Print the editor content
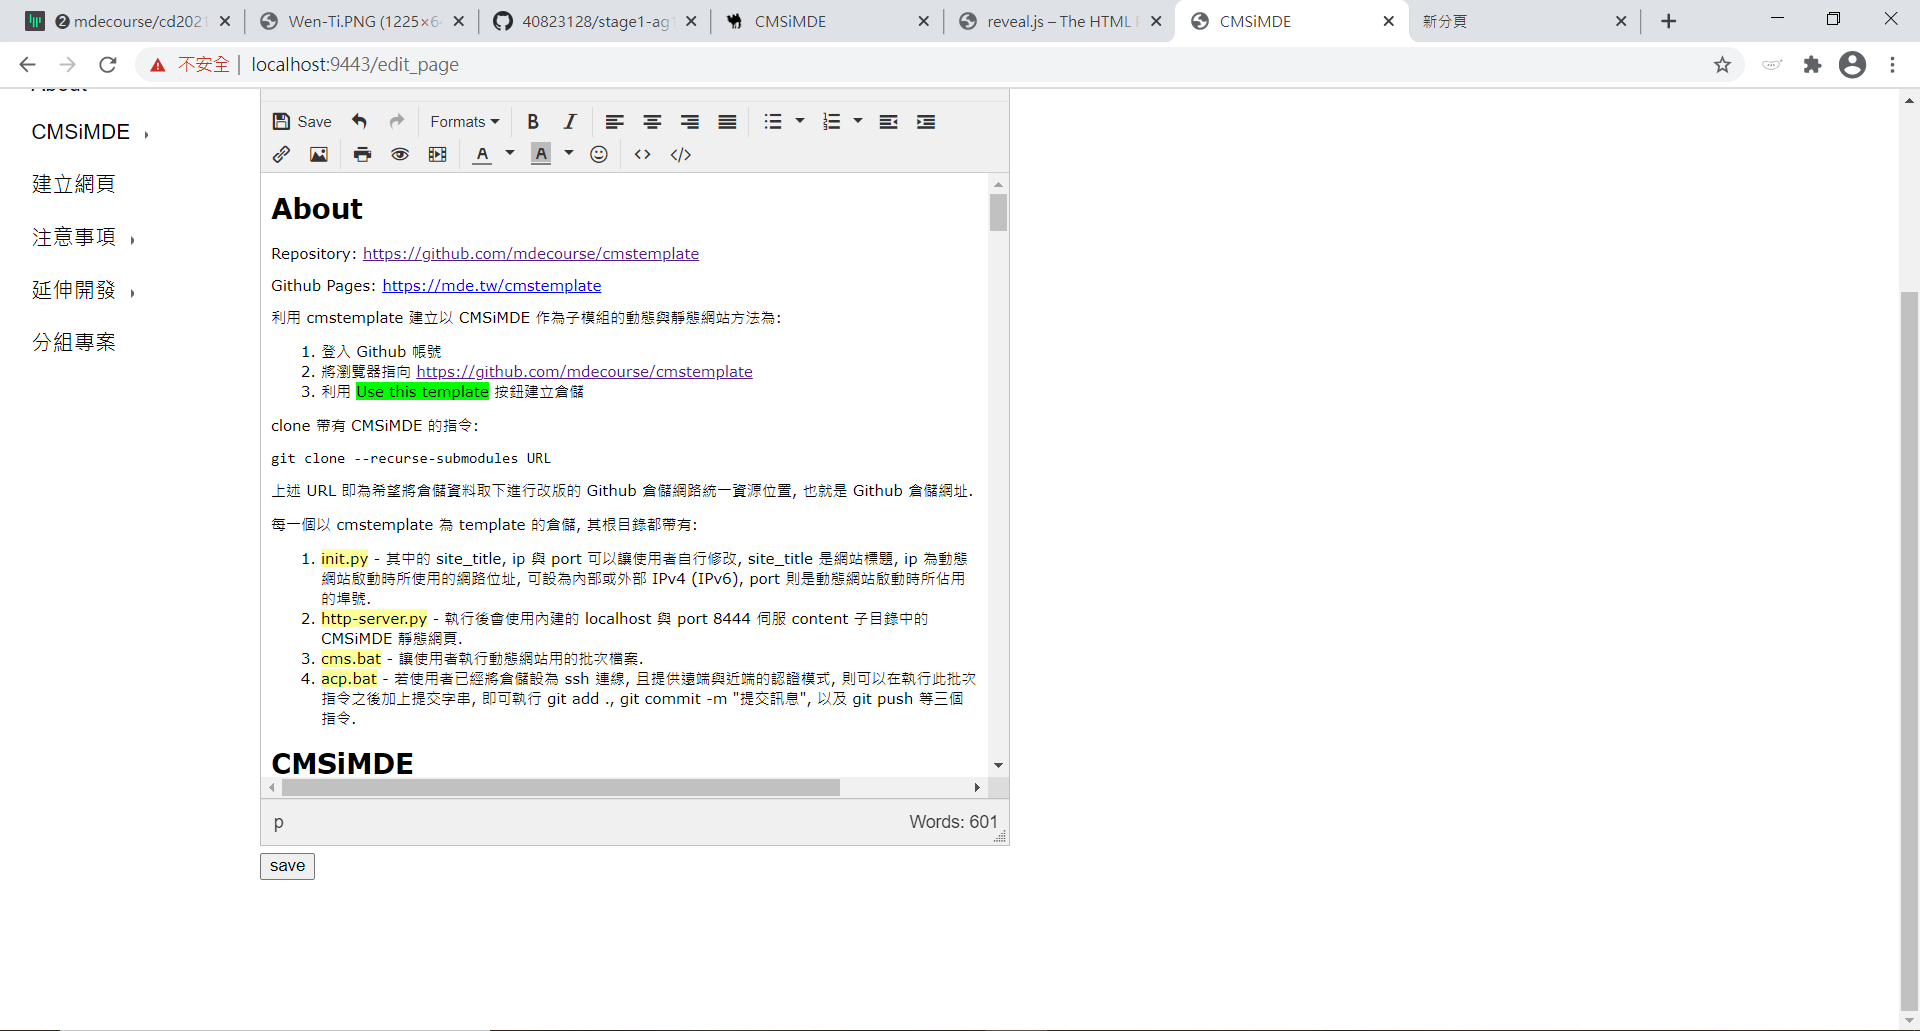This screenshot has height=1031, width=1920. [x=362, y=154]
